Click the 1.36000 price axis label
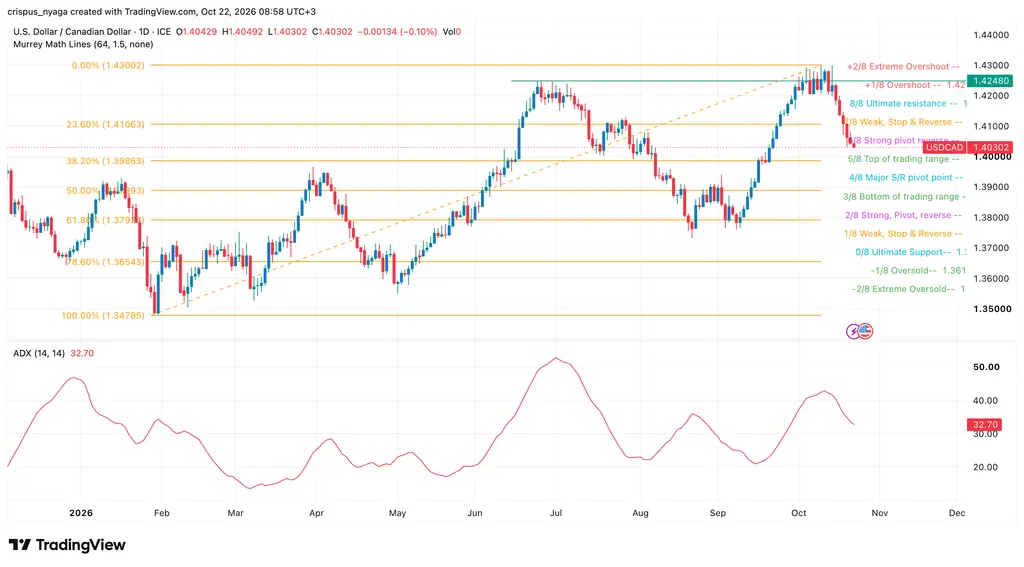 coord(991,278)
